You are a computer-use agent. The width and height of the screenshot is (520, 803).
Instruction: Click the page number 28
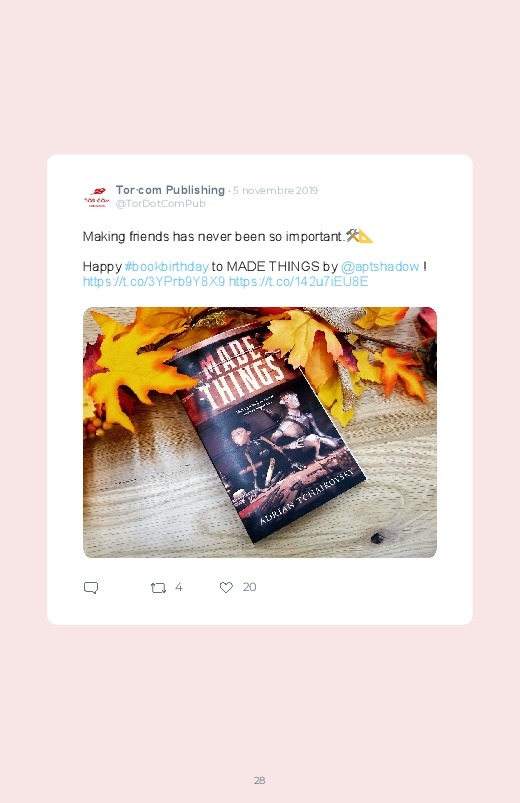260,780
